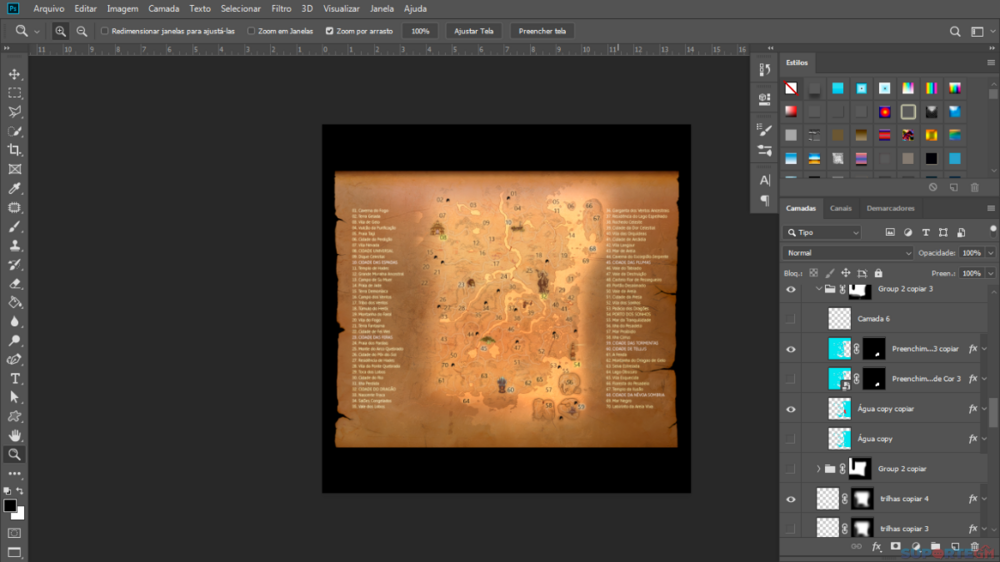Select the Horizontal Type tool

[15, 378]
